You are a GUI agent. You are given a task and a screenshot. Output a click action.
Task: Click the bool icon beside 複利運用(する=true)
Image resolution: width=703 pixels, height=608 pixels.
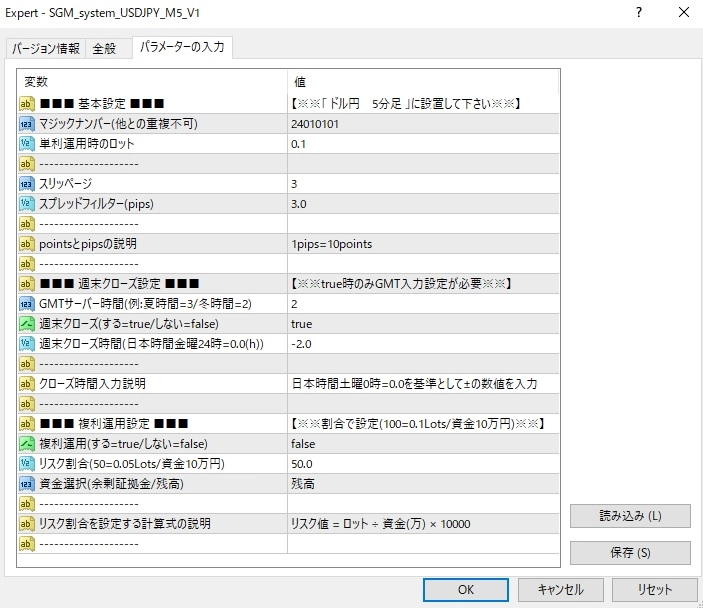[x=26, y=444]
